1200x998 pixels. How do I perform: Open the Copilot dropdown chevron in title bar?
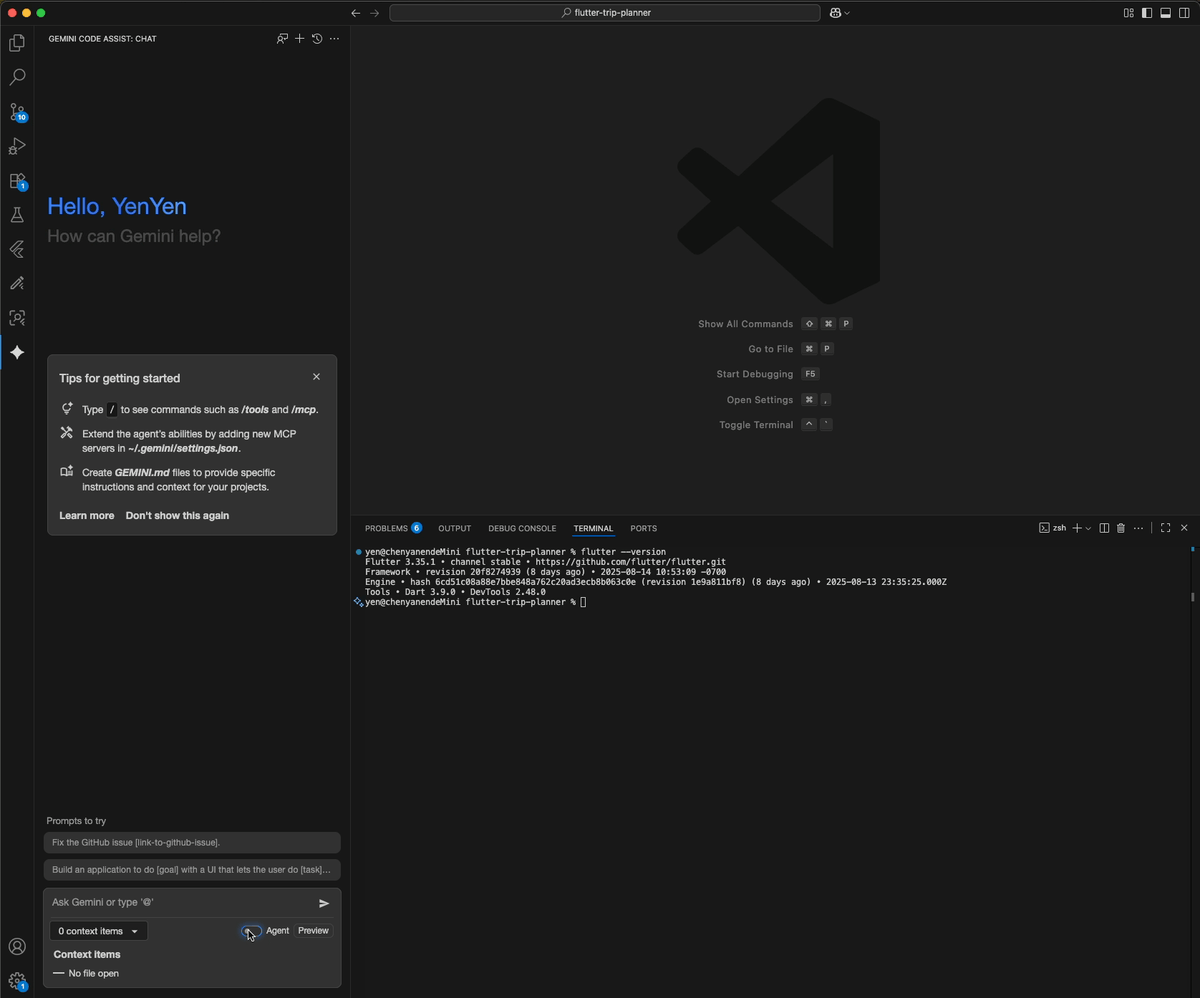[847, 13]
